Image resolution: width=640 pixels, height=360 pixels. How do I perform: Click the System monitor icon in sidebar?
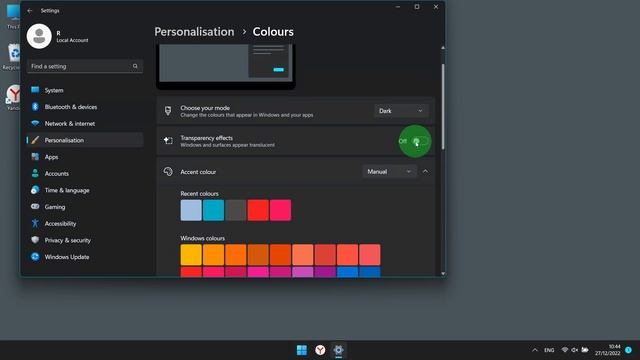pyautogui.click(x=35, y=90)
